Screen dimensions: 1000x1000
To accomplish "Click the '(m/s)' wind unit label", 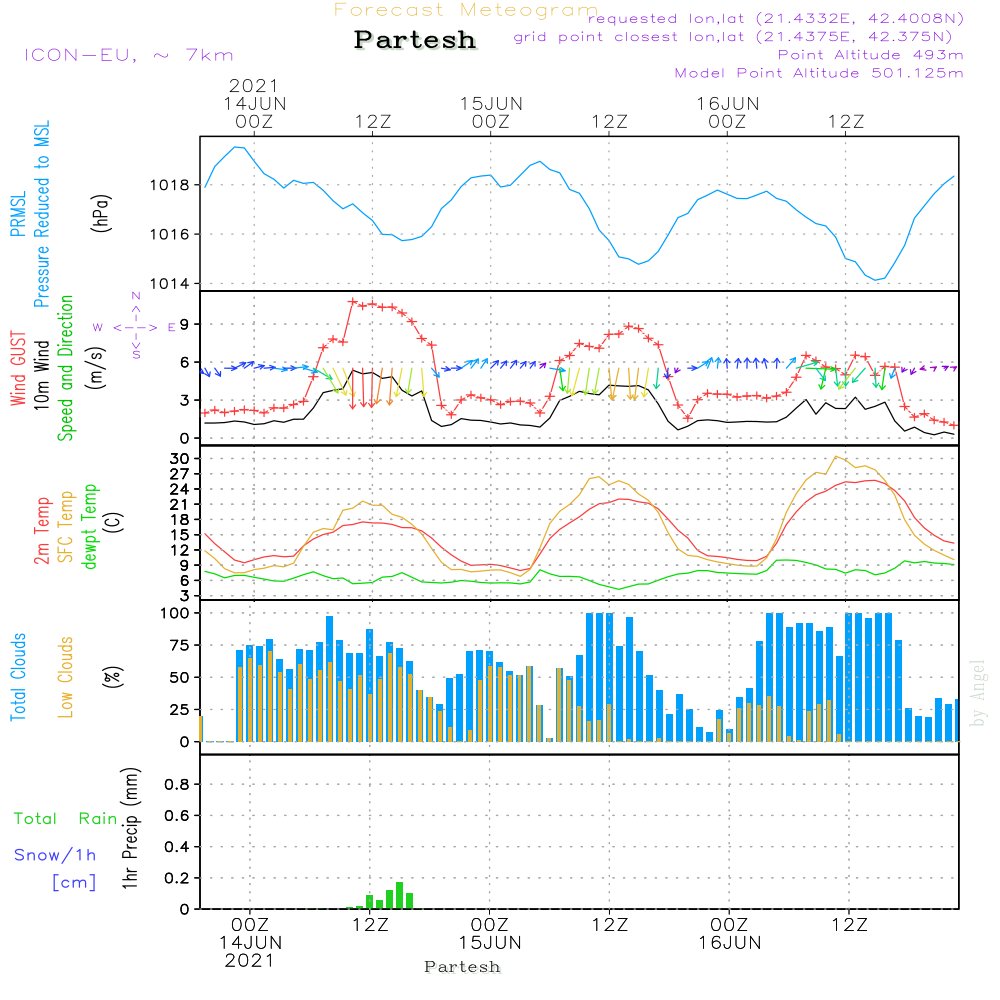I will click(97, 368).
